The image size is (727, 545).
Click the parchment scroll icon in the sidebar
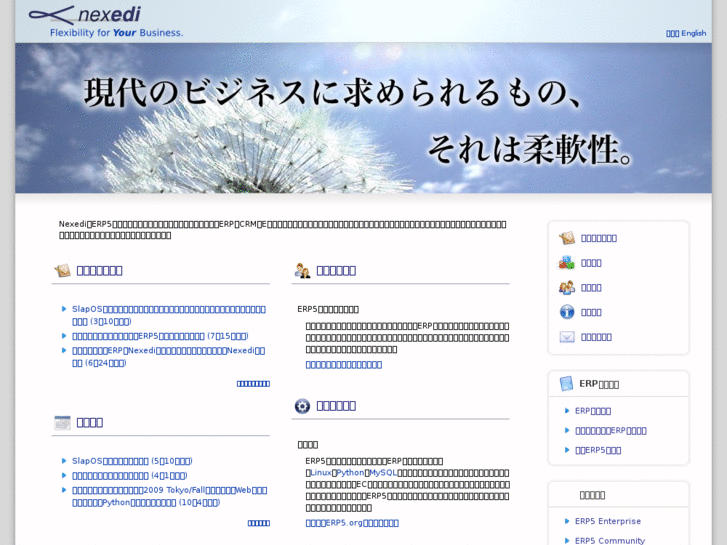(x=567, y=238)
